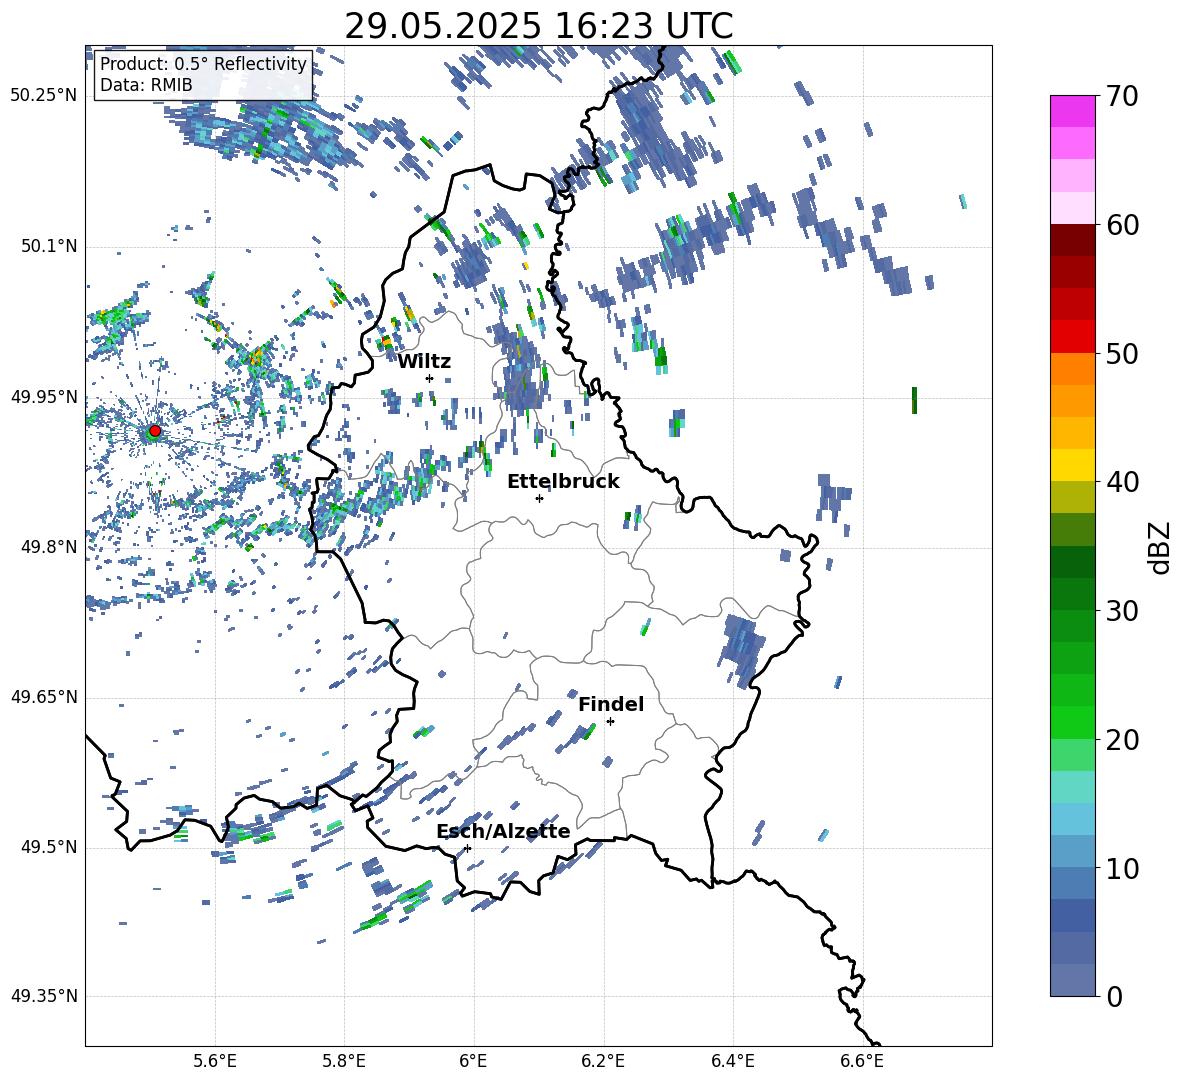Click the 6°E longitude label
The width and height of the screenshot is (1184, 1081).
click(473, 1061)
